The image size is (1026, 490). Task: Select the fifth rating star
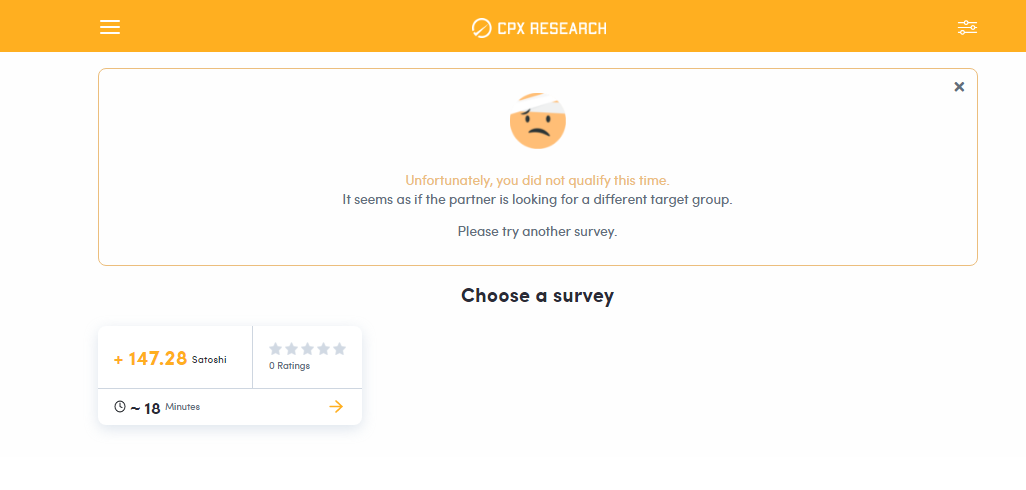pyautogui.click(x=339, y=349)
